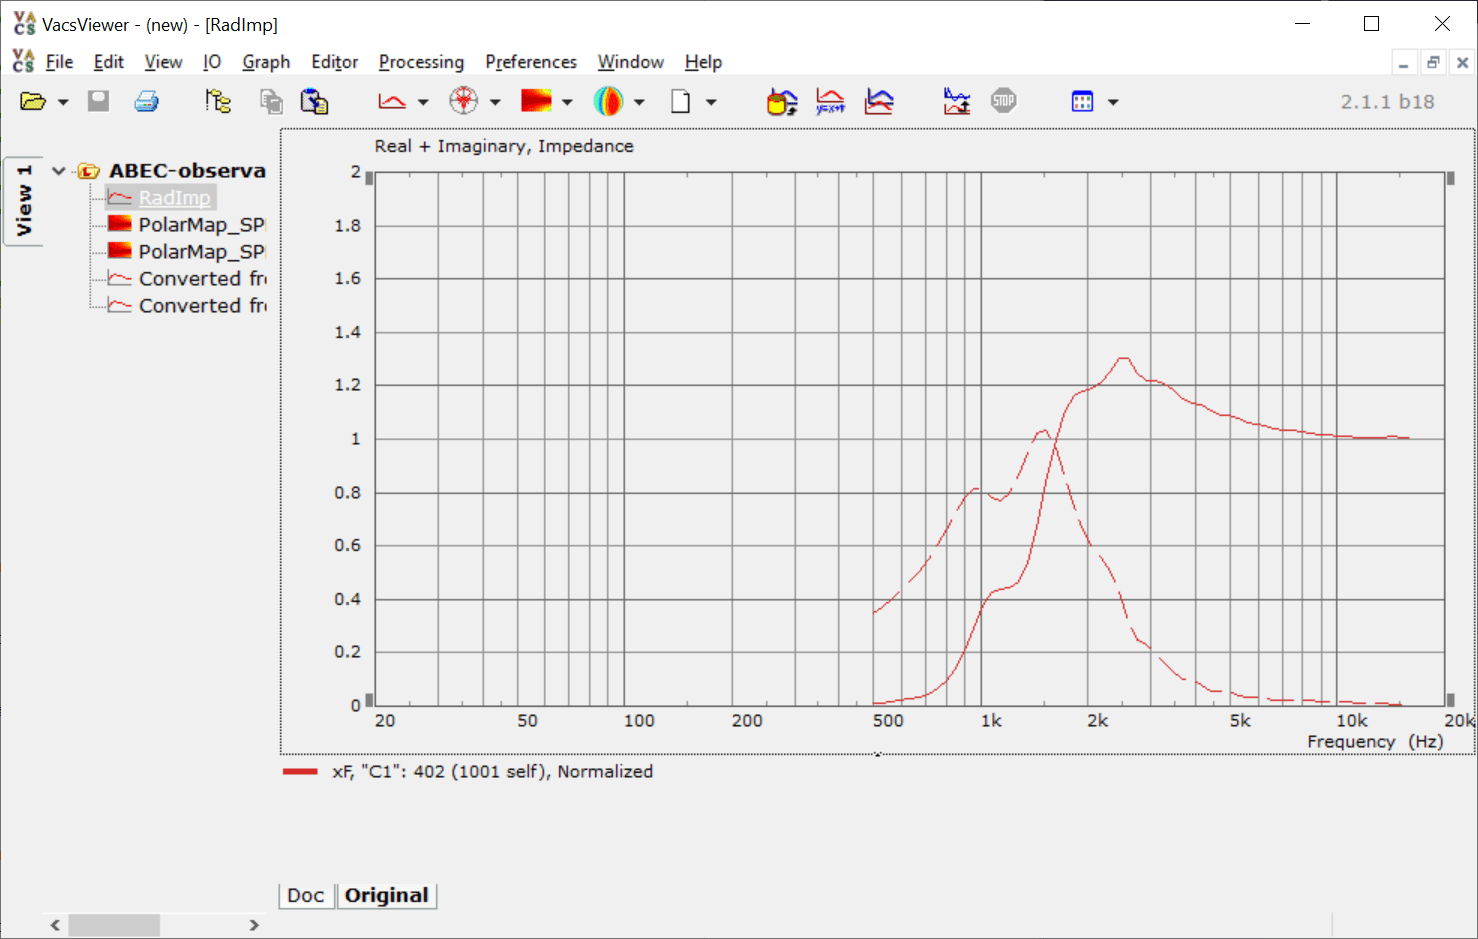Click the database graph import icon
The image size is (1478, 939).
[x=782, y=101]
